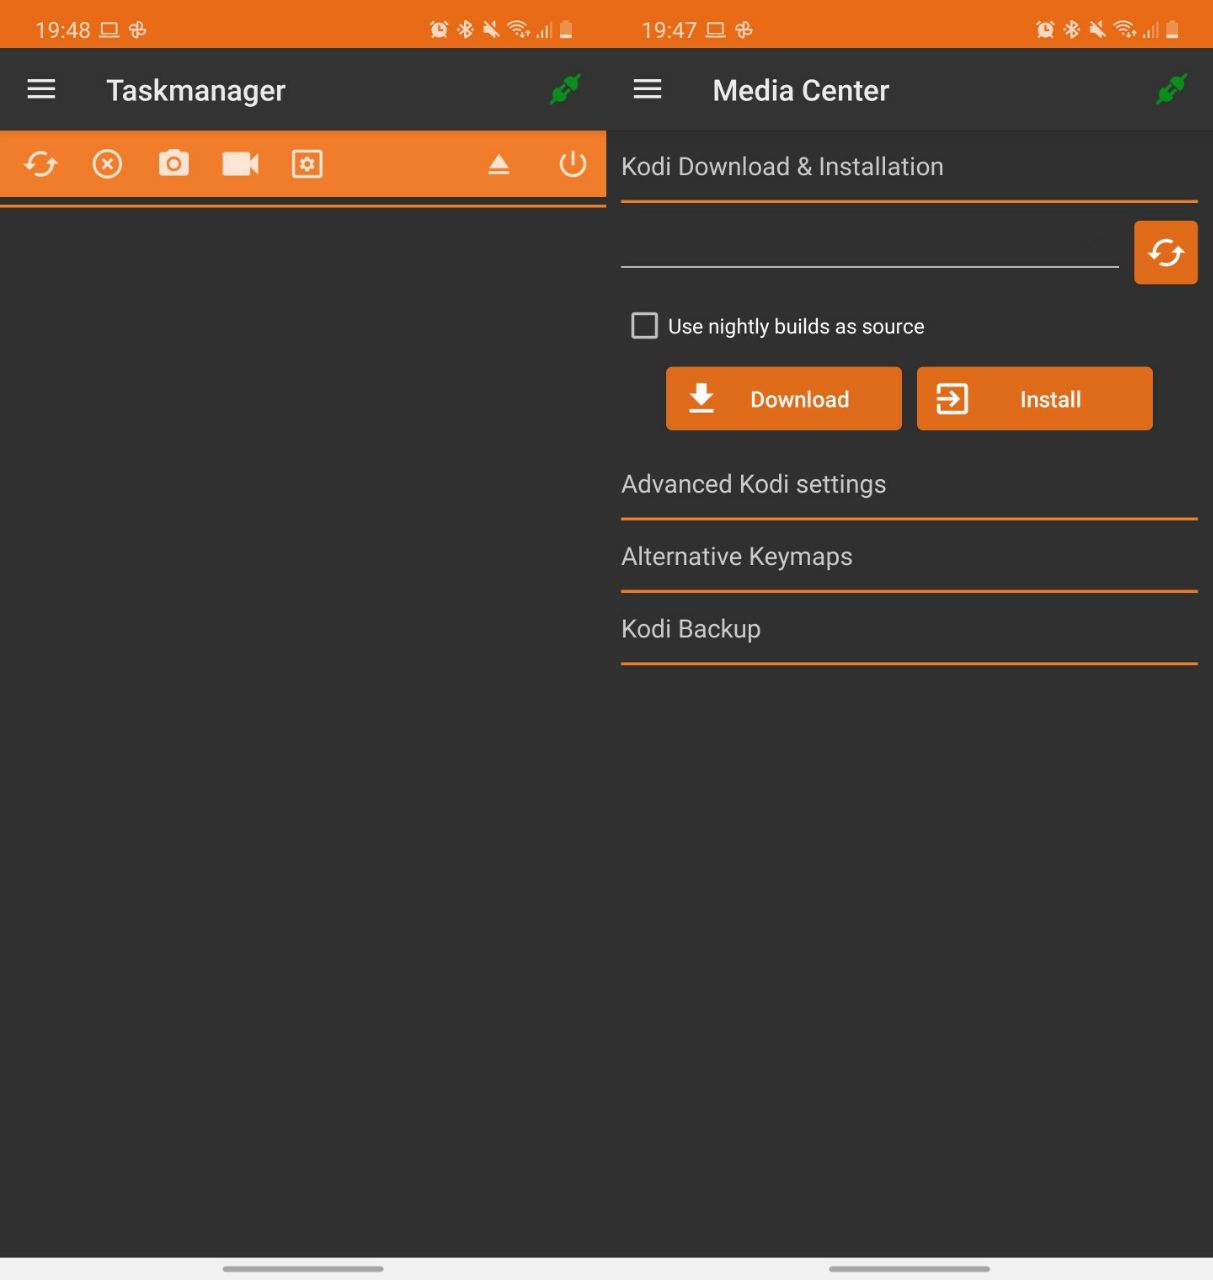Tap the Download button
The height and width of the screenshot is (1280, 1213).
(784, 399)
